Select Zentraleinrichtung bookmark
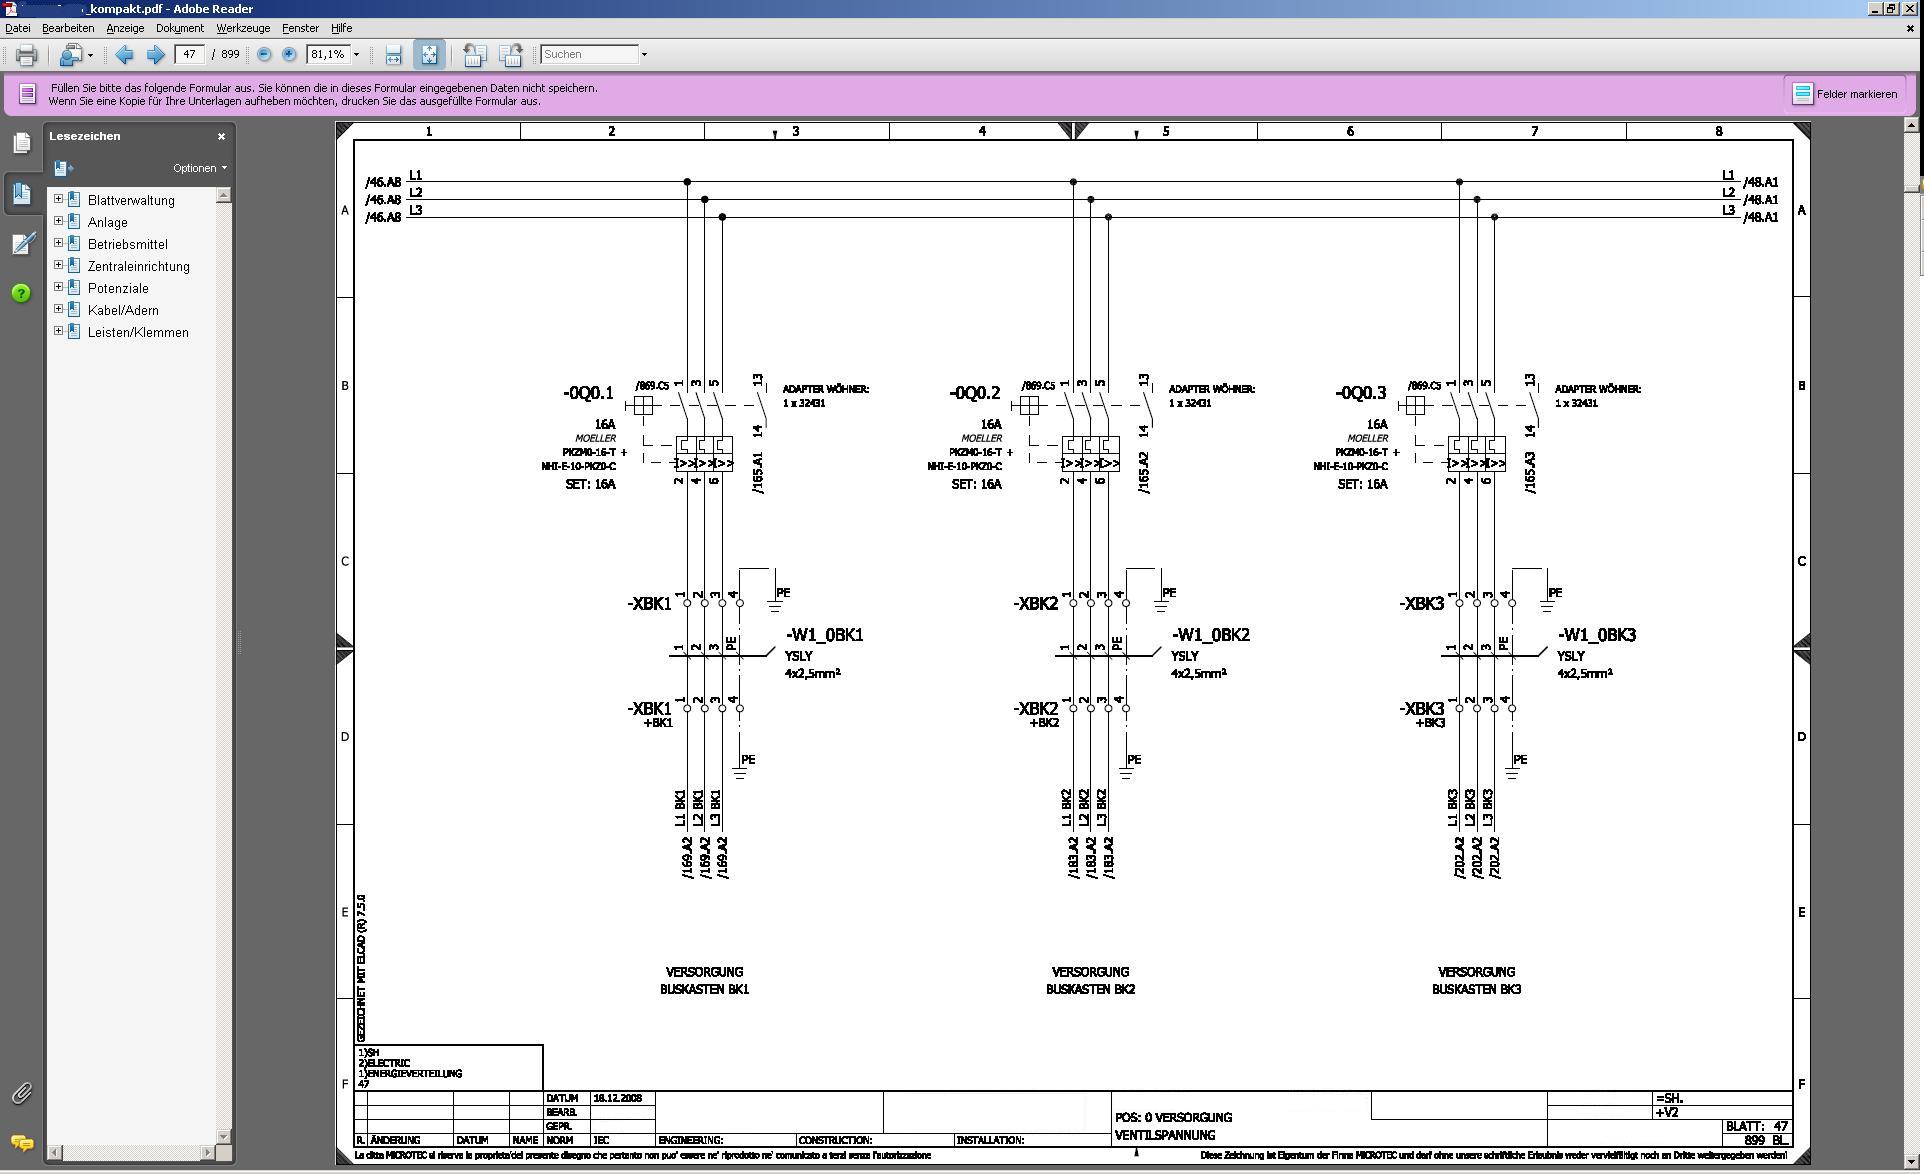 (x=138, y=266)
